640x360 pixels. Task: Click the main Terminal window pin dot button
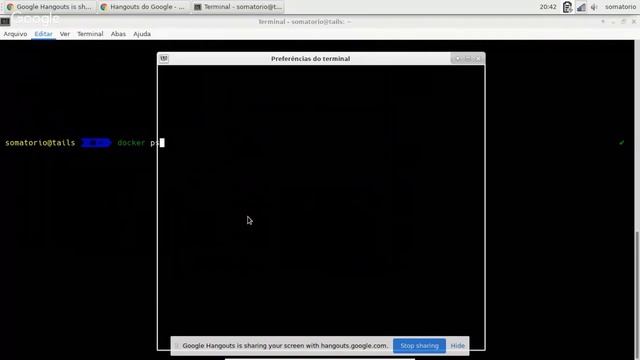point(603,22)
